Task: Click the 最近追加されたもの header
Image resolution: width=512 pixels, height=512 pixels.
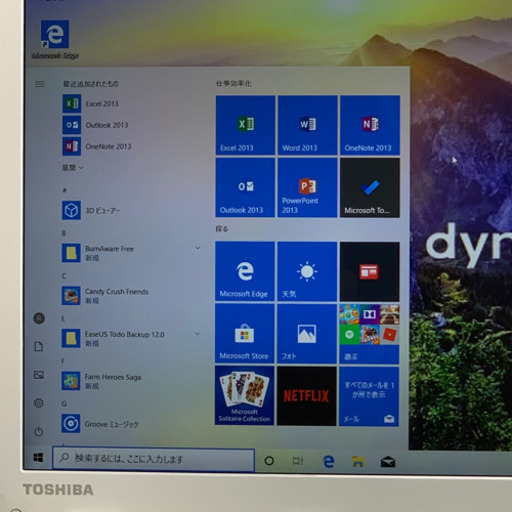Action: pyautogui.click(x=91, y=84)
